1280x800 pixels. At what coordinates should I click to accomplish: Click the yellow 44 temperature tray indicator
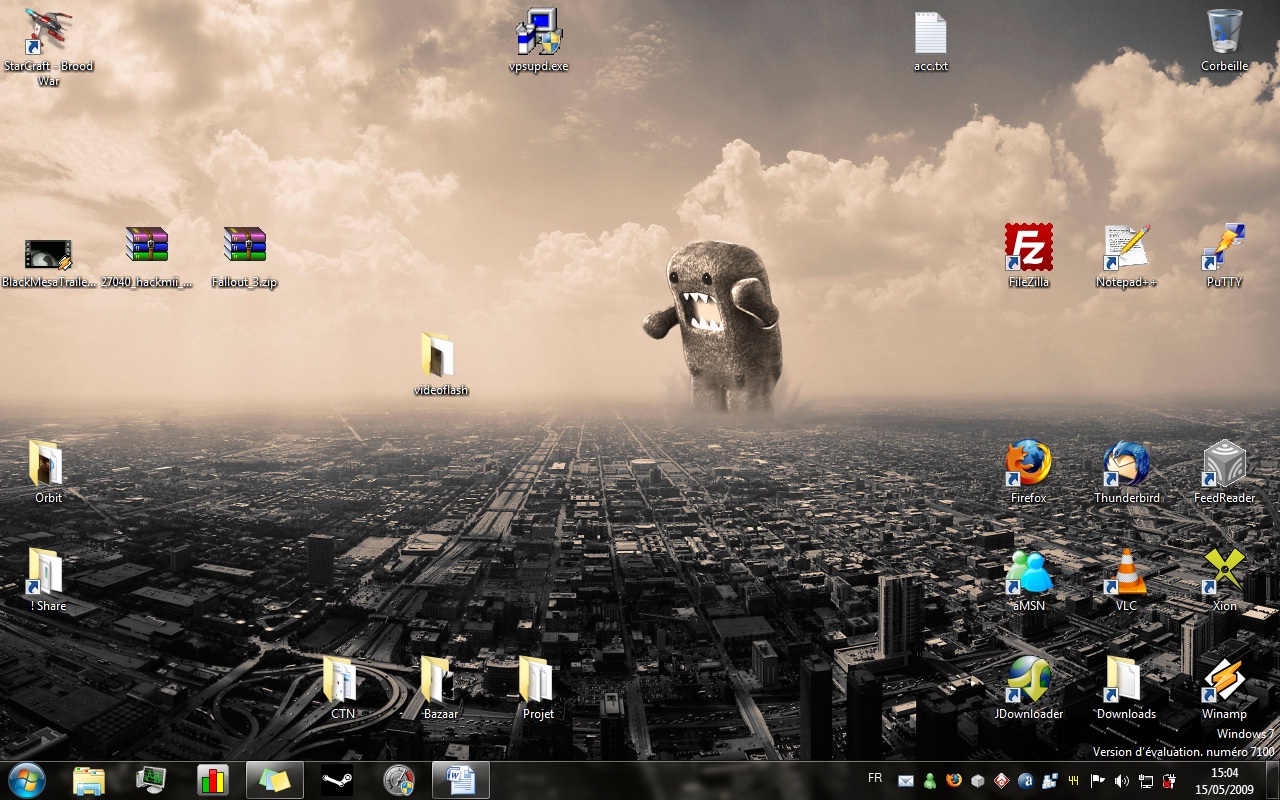(1073, 781)
